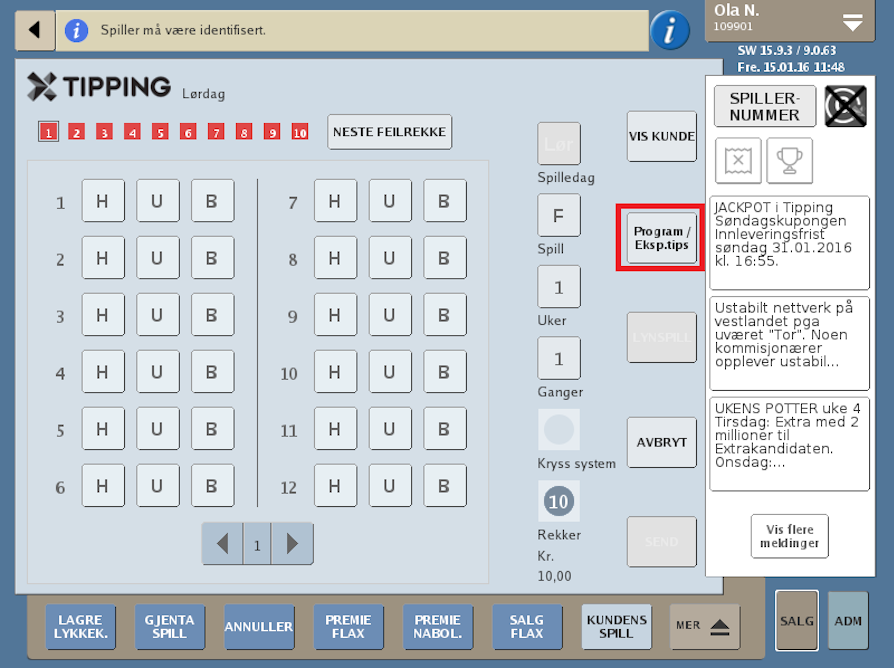Mark B for match 2
The width and height of the screenshot is (894, 668).
pyautogui.click(x=213, y=258)
